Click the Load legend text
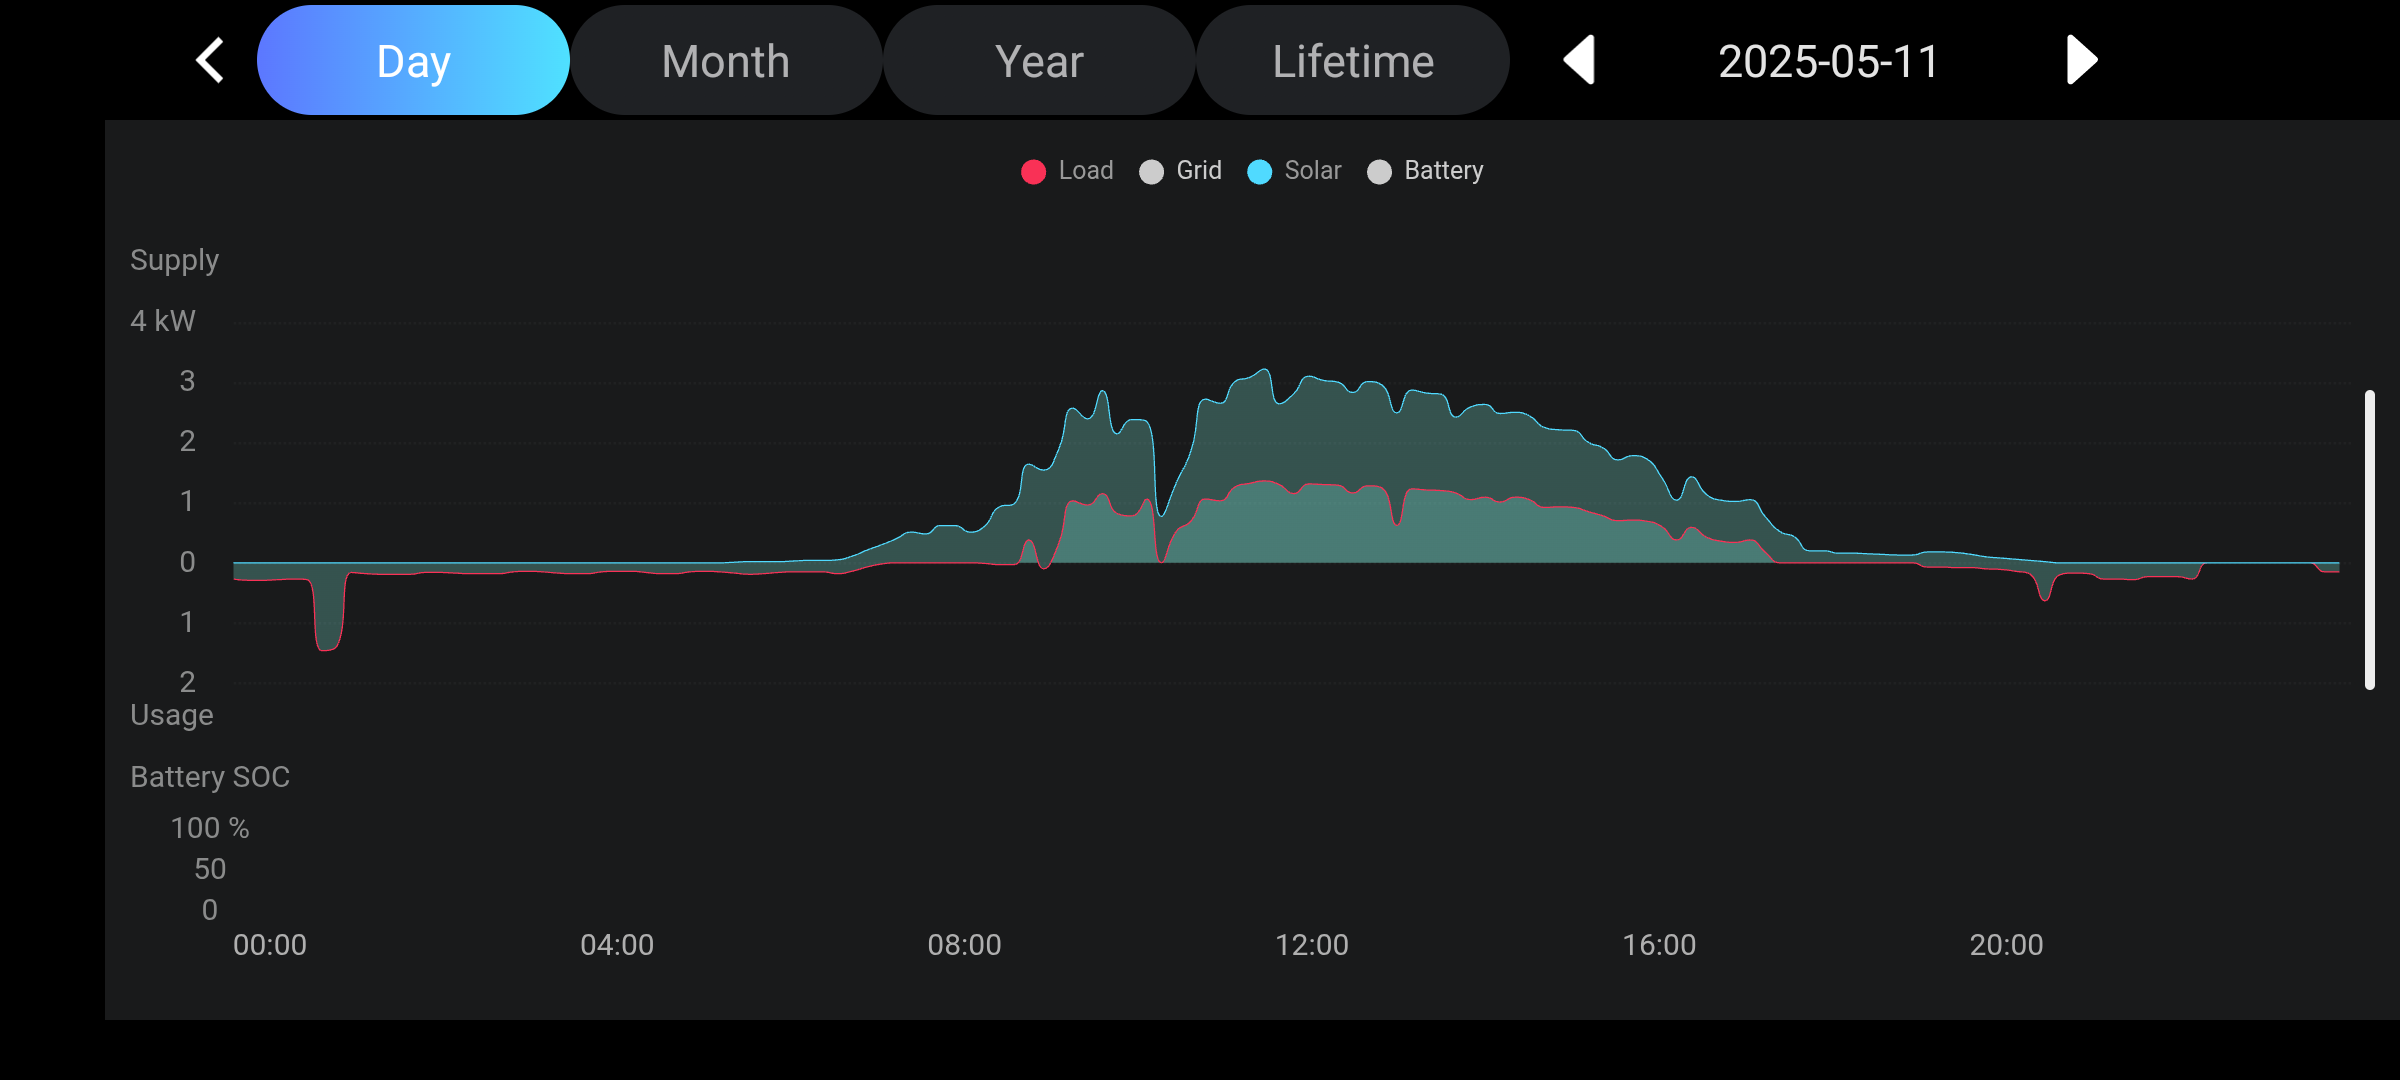The image size is (2400, 1080). point(1085,171)
